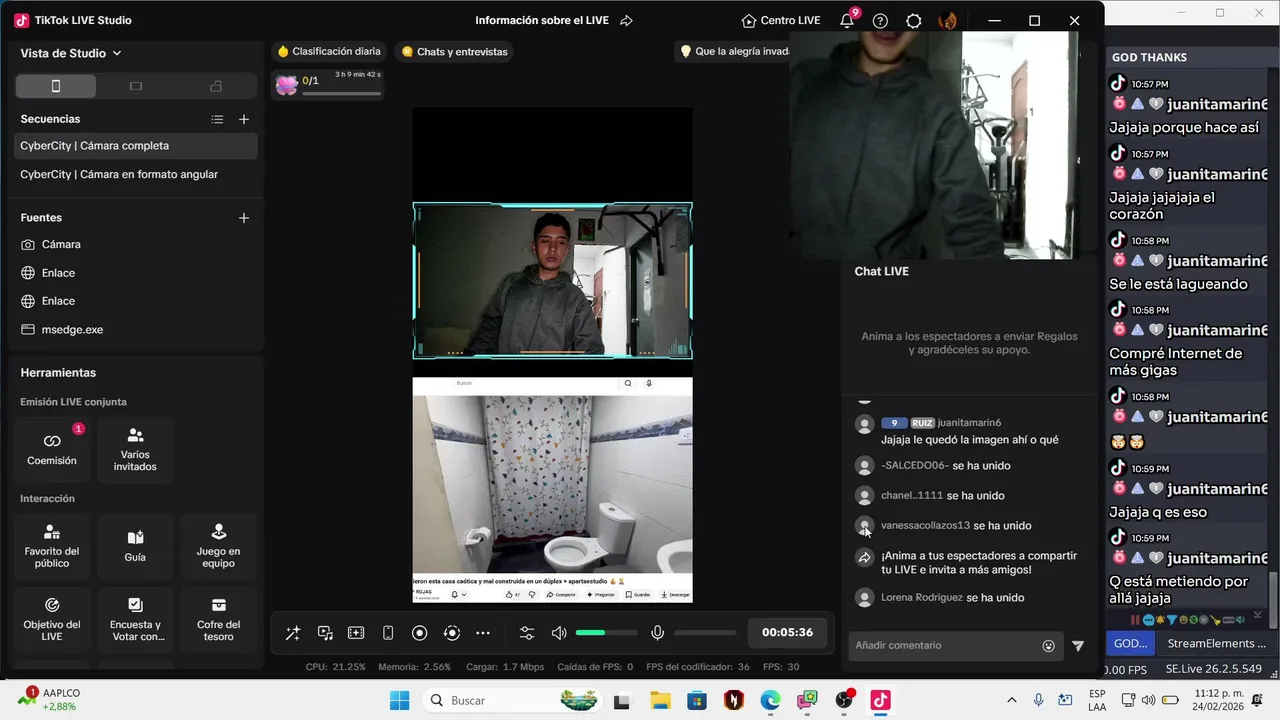Open the Coemisión tool
Screen dimensions: 1280x720
(52, 450)
